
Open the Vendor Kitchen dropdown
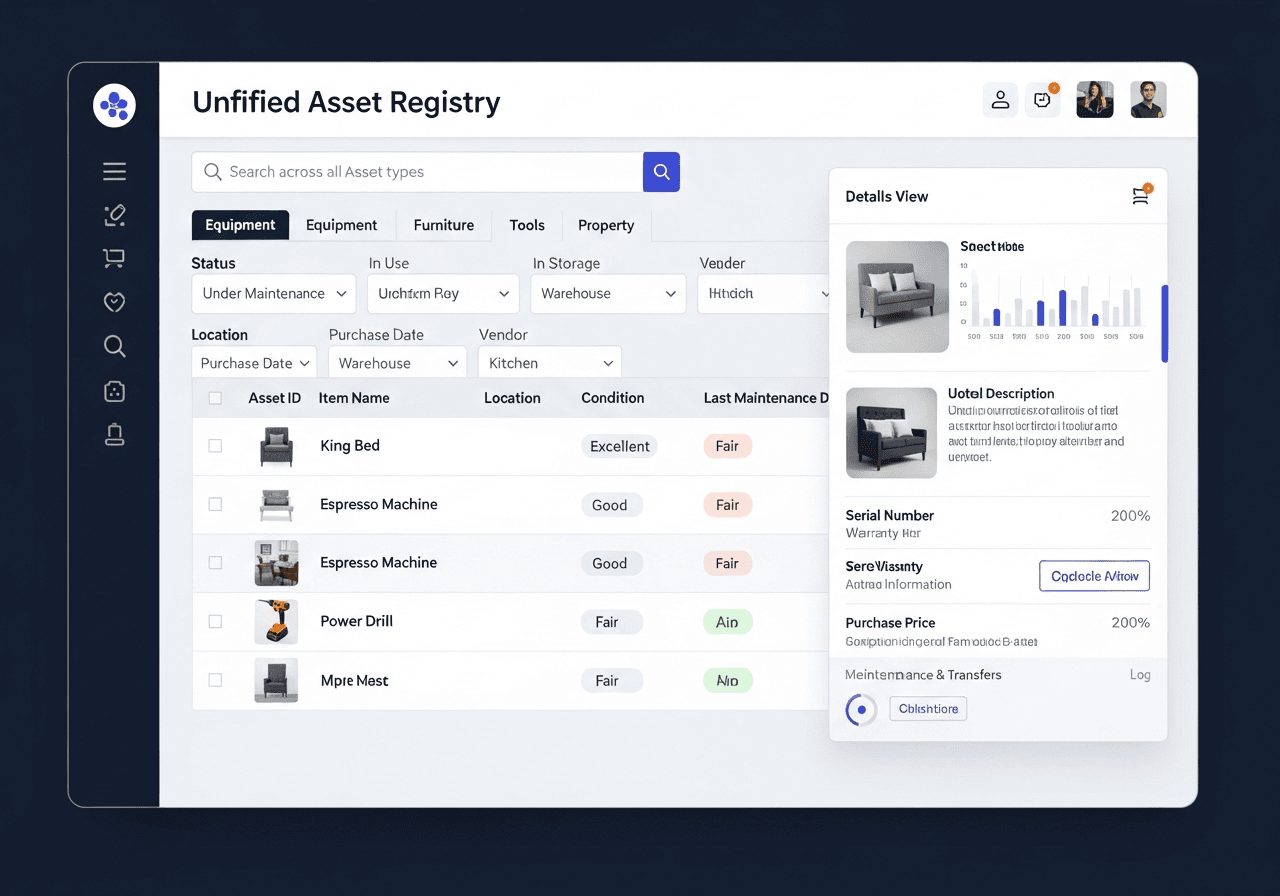click(549, 362)
